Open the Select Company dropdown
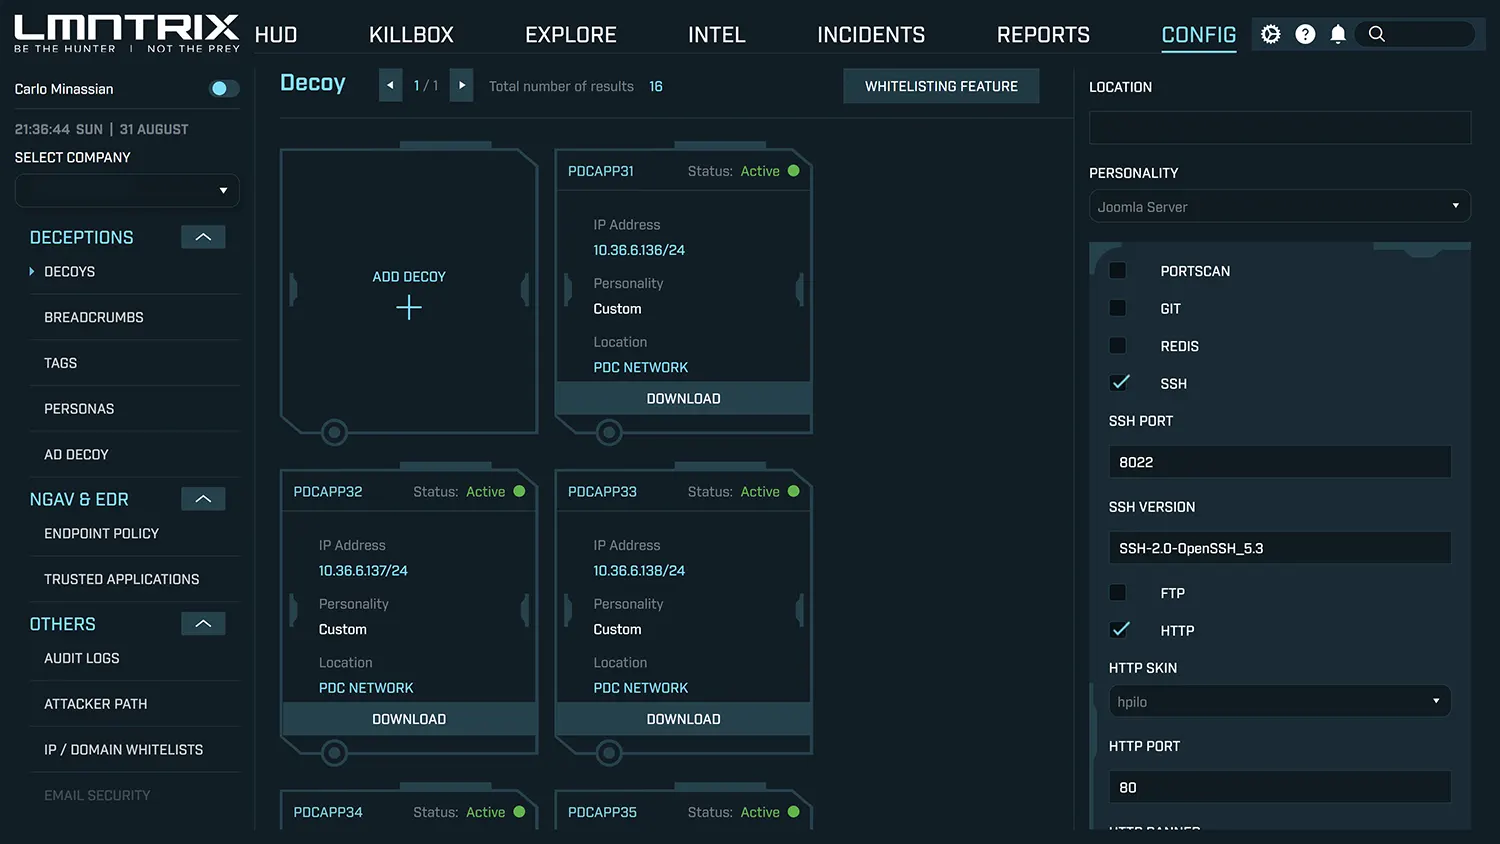The height and width of the screenshot is (844, 1500). point(127,190)
